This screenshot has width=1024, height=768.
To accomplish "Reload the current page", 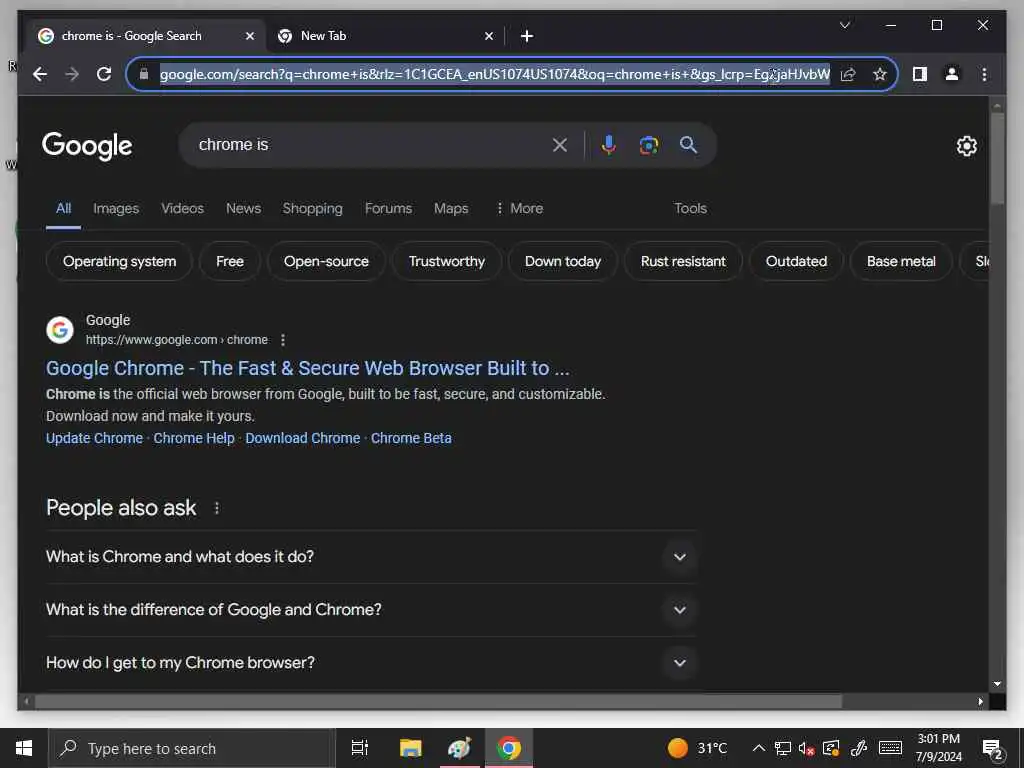I will coord(104,74).
